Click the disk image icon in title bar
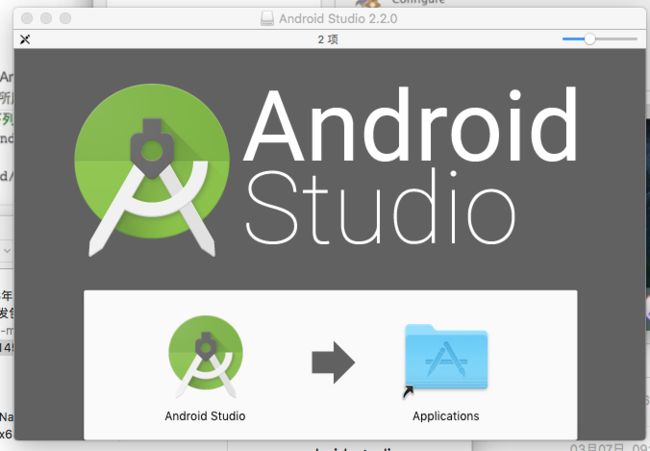The image size is (650, 451). coord(267,19)
